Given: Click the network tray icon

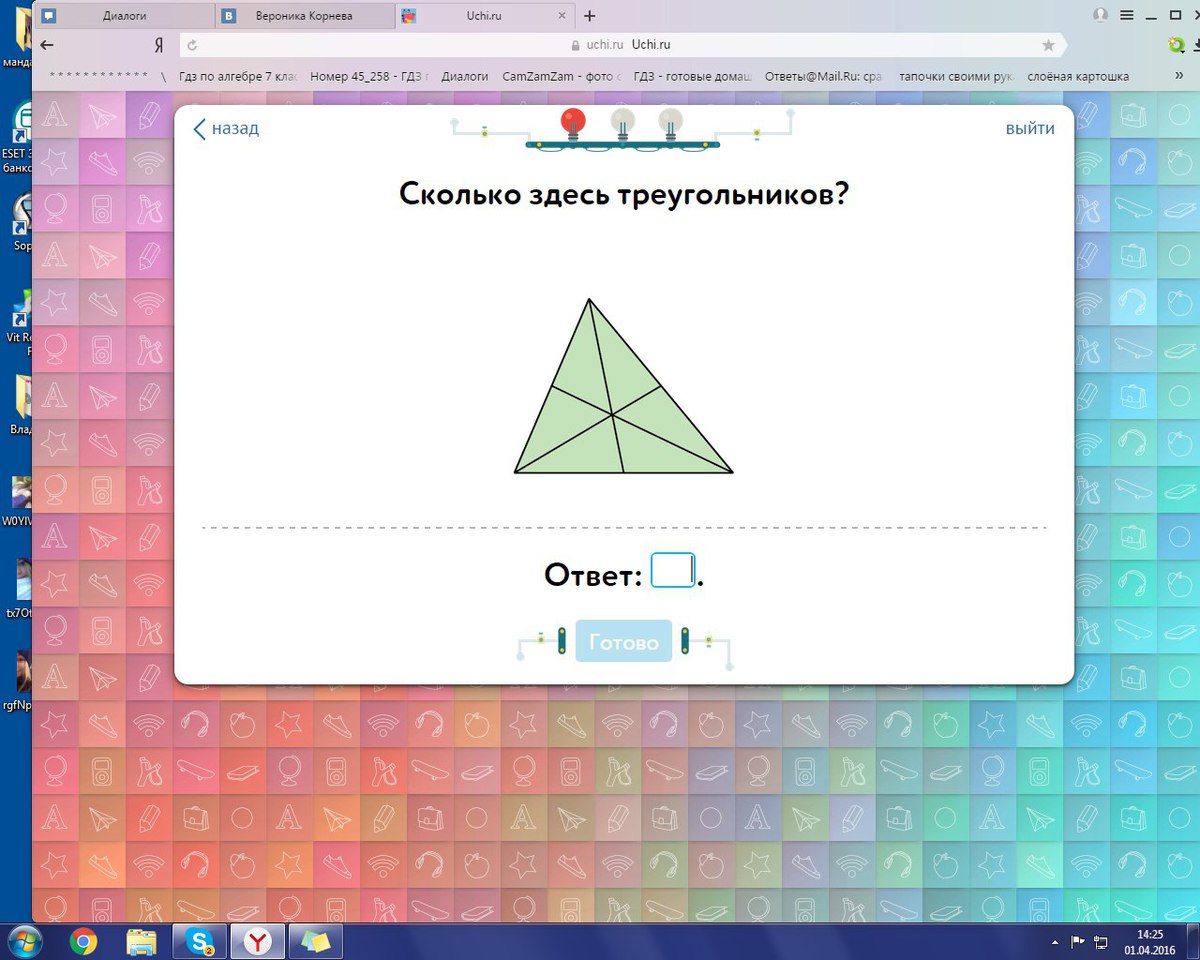Looking at the screenshot, I should coord(1101,942).
